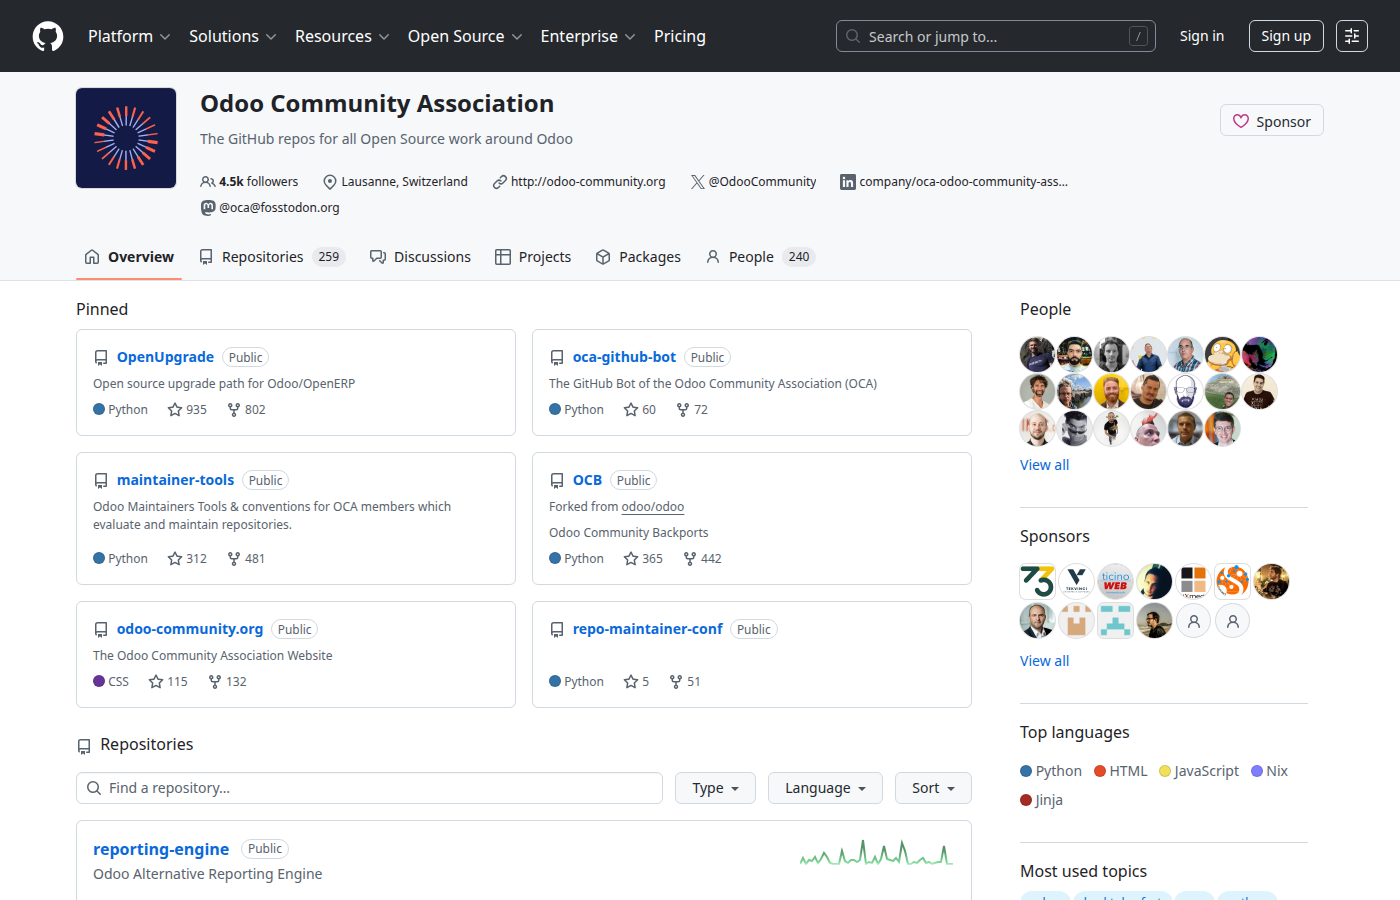
Task: Click View all under Sponsors
Action: coord(1044,660)
